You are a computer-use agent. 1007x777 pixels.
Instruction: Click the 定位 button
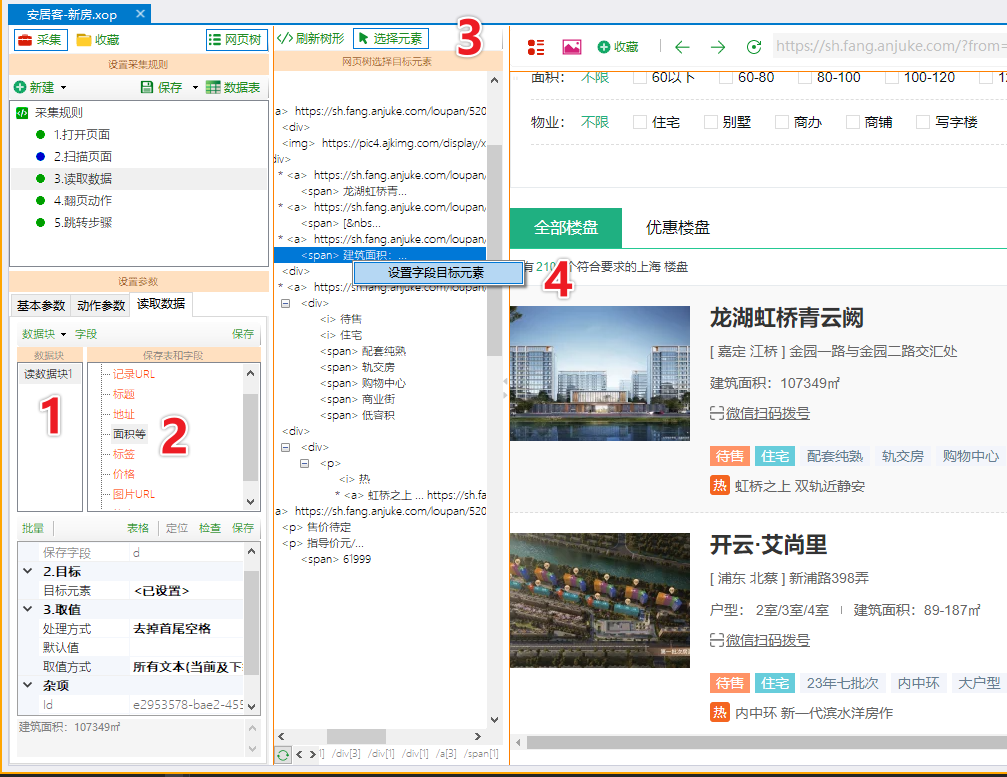(177, 528)
